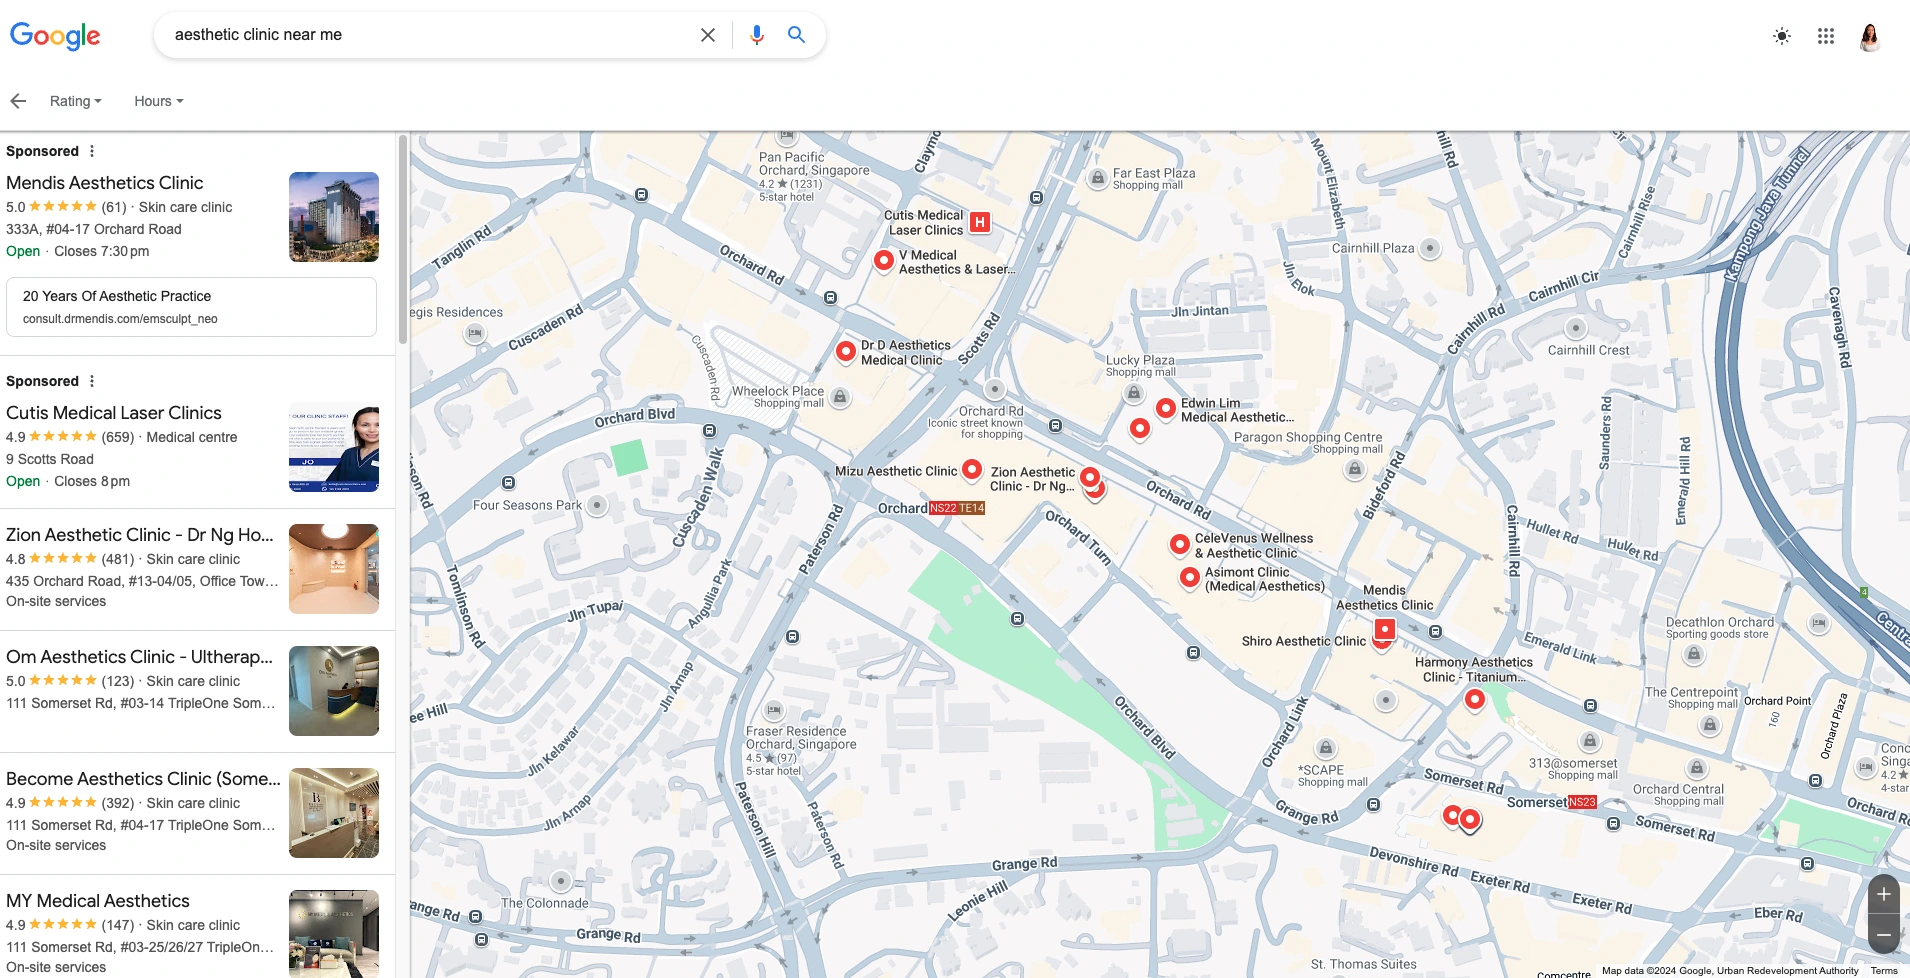This screenshot has width=1910, height=978.
Task: Select Dr D Aesthetics Medical Clinic pin
Action: point(846,351)
